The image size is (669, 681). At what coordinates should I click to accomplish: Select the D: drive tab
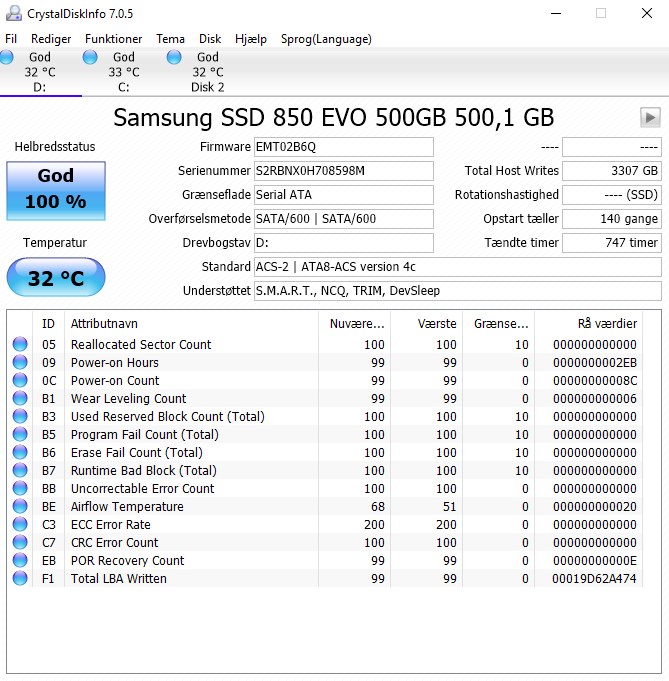pyautogui.click(x=40, y=72)
